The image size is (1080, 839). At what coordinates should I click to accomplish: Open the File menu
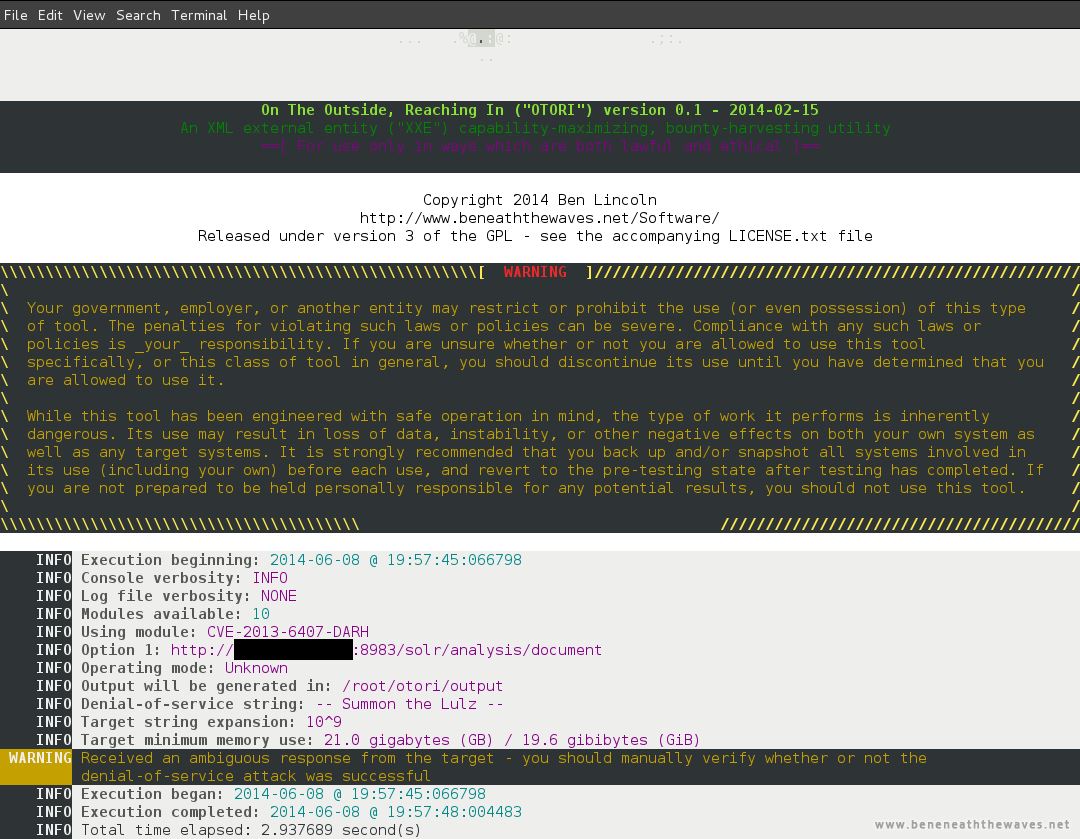point(16,15)
